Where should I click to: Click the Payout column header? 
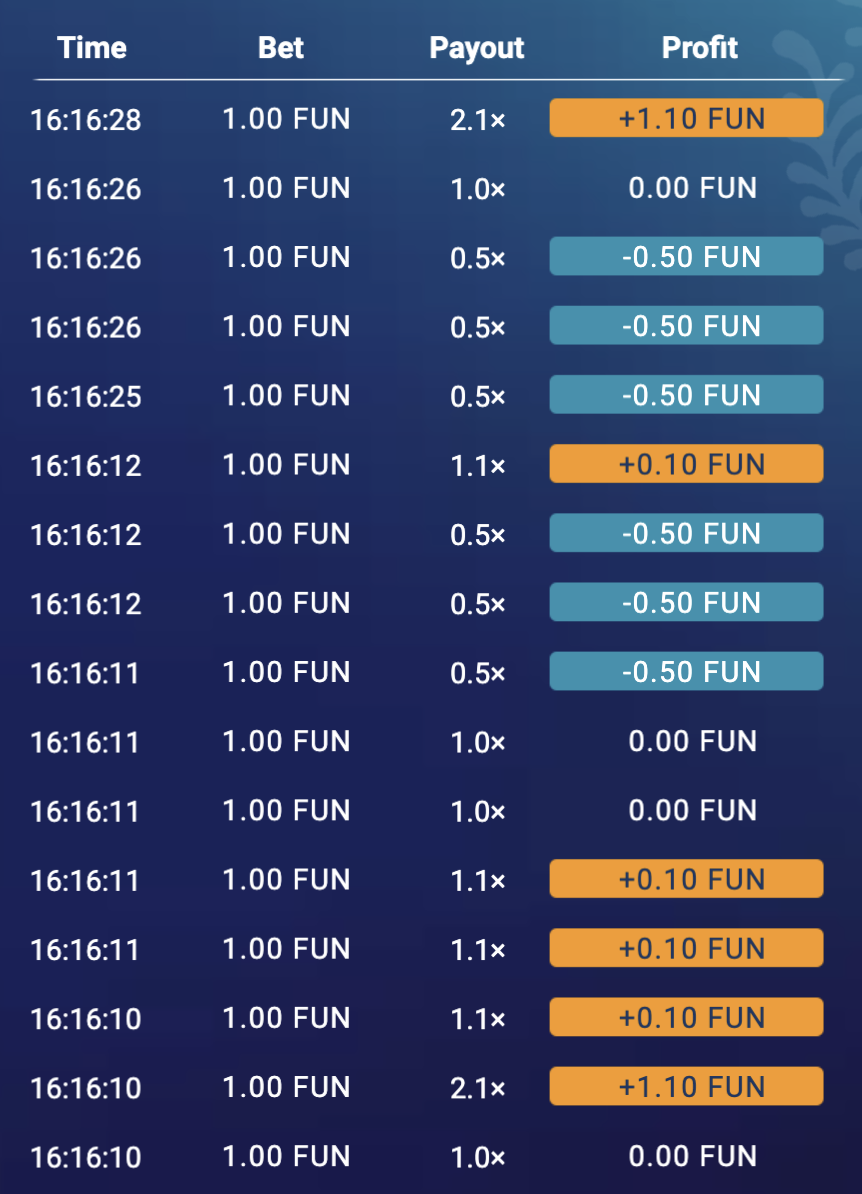point(477,48)
